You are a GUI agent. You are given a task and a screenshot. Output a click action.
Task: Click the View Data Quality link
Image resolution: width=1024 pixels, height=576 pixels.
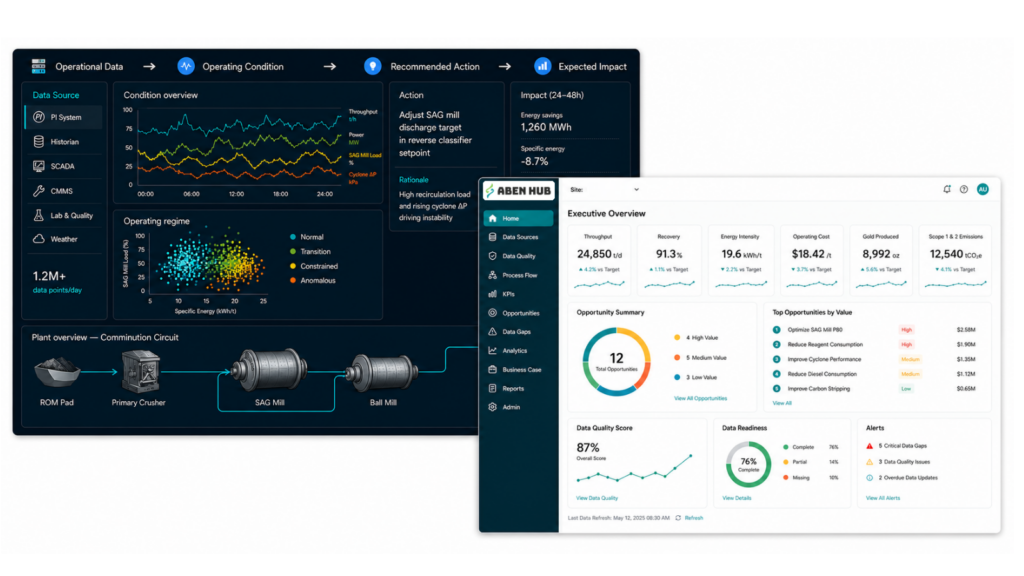[x=597, y=498]
